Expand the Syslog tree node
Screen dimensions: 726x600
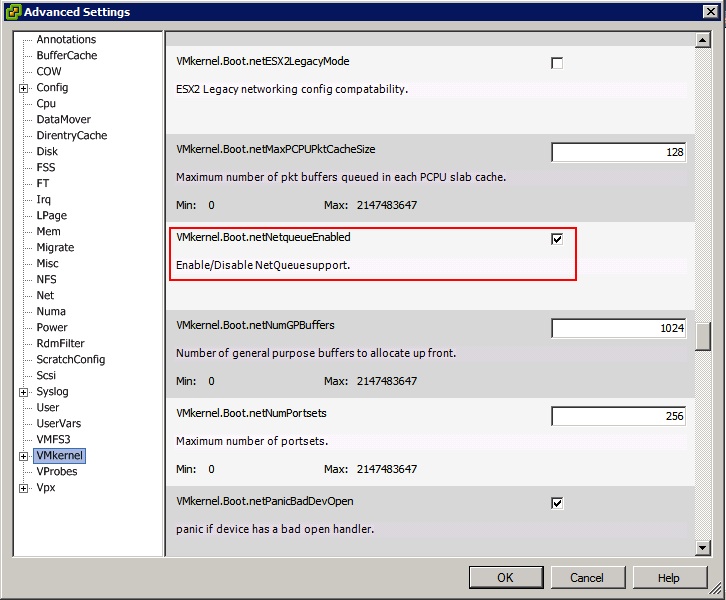[23, 392]
